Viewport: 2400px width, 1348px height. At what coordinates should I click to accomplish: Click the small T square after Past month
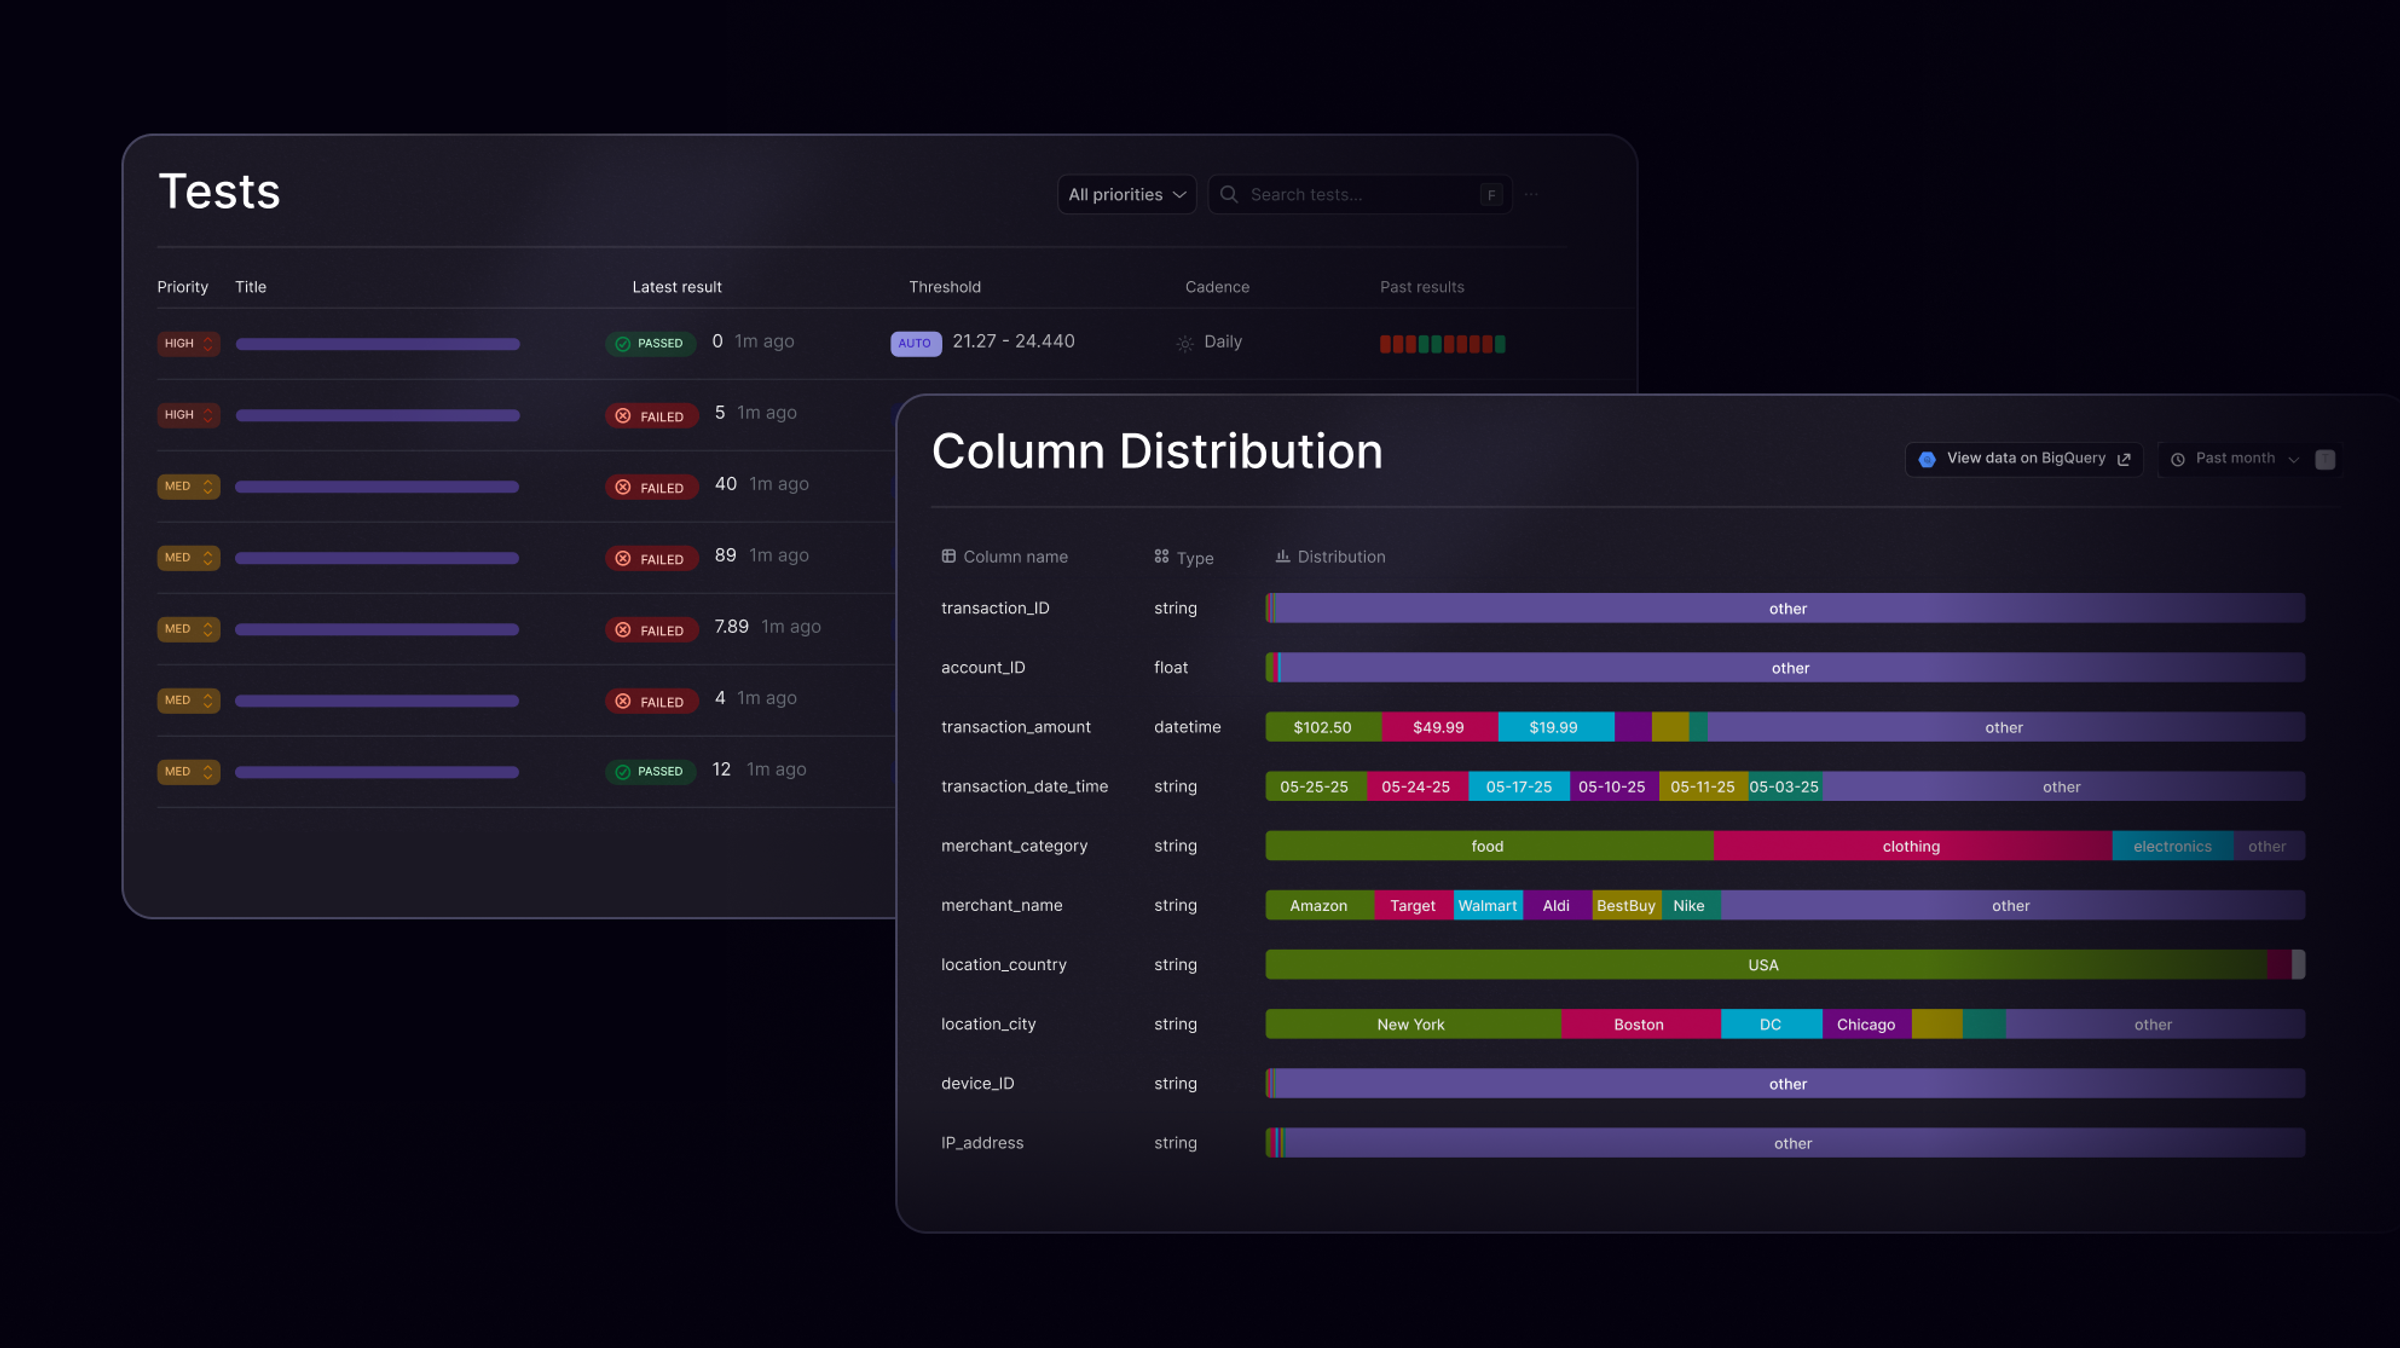click(x=2325, y=459)
